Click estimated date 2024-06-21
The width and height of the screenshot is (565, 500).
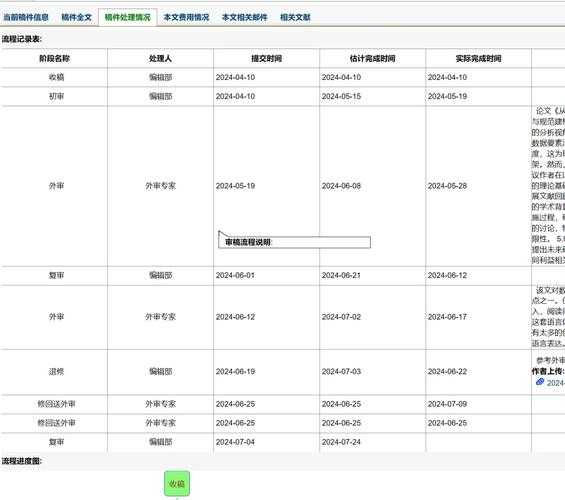coord(341,275)
